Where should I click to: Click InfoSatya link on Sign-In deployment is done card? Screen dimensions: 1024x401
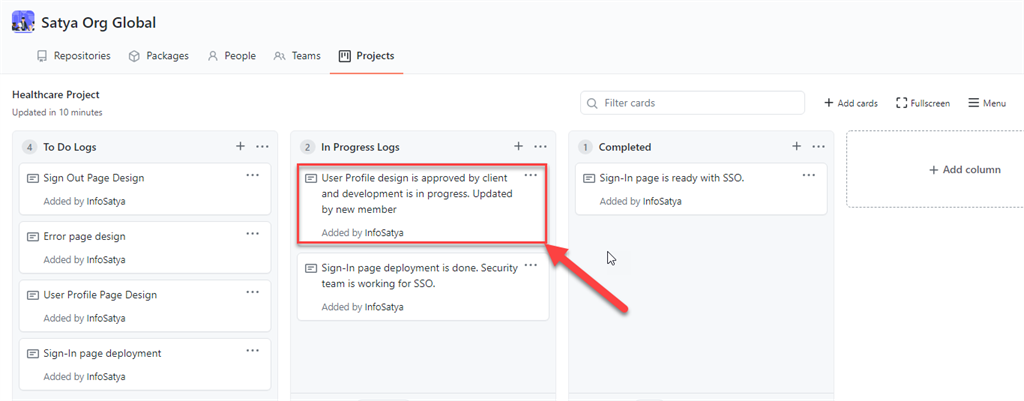[x=384, y=307]
